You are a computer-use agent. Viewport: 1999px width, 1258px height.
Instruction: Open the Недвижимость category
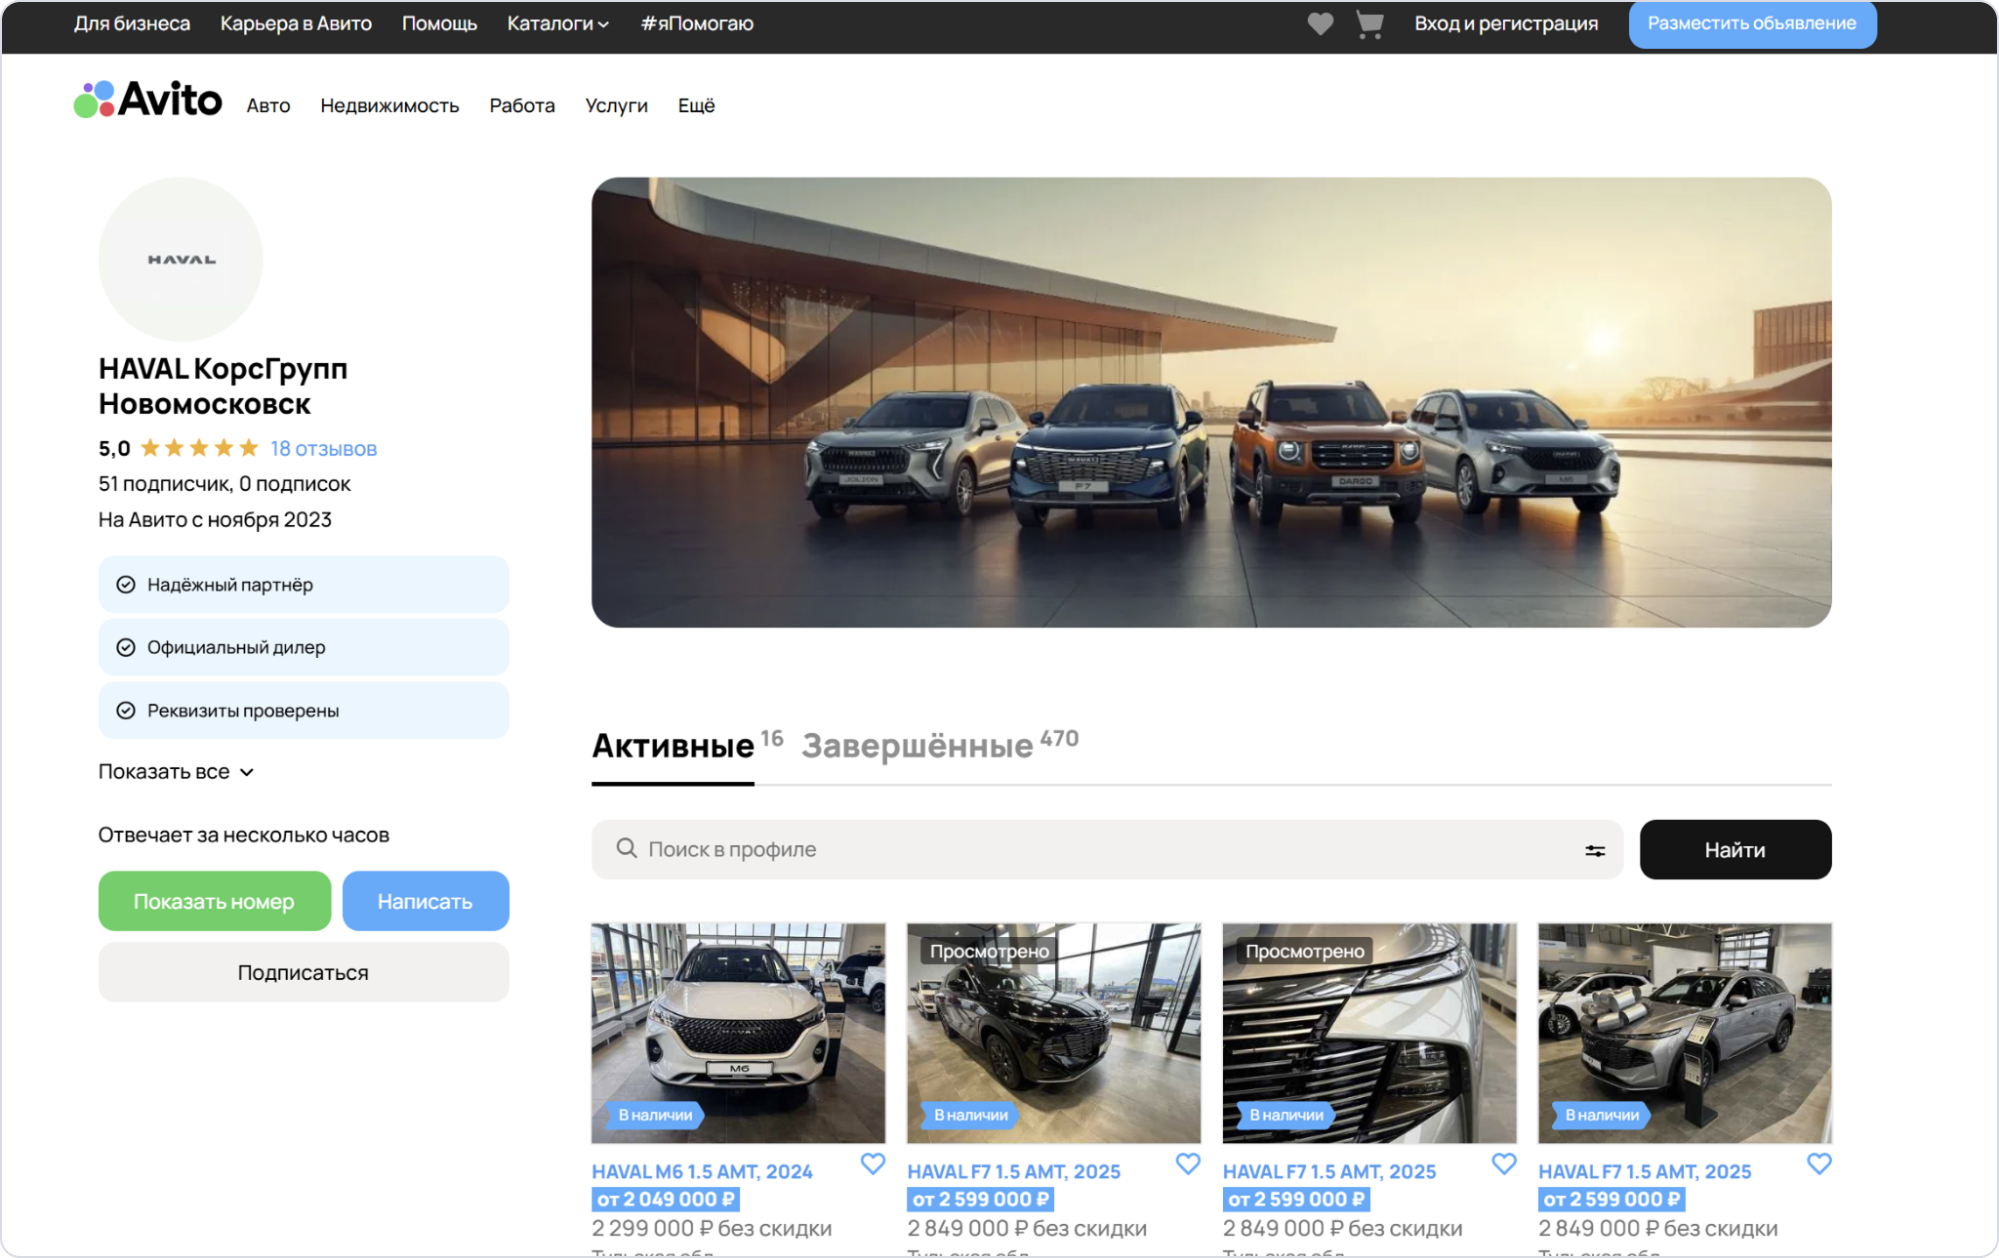coord(389,106)
